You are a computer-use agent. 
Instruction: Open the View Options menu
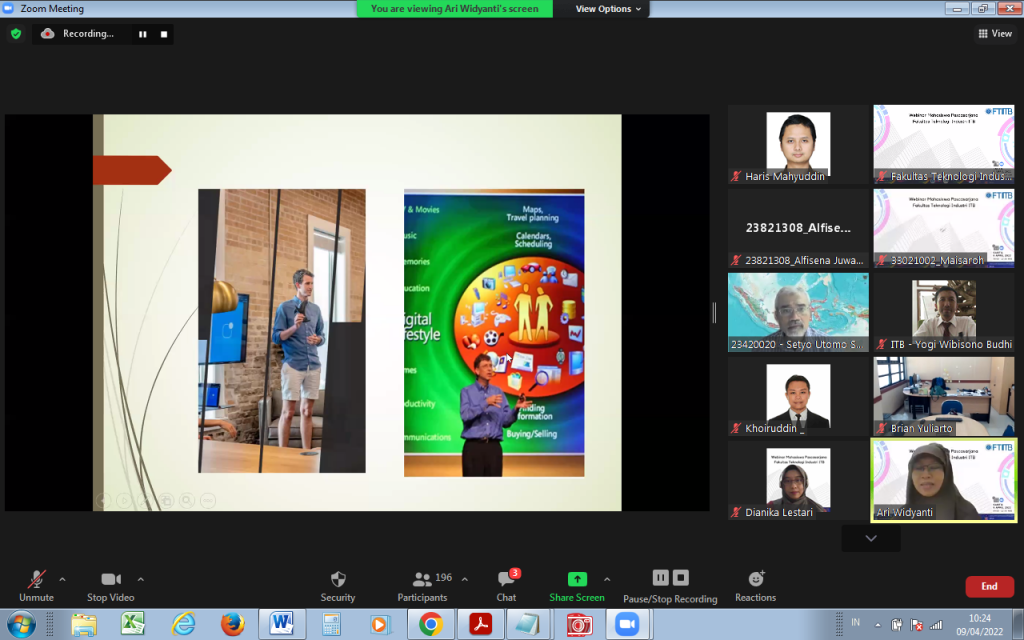pos(609,9)
